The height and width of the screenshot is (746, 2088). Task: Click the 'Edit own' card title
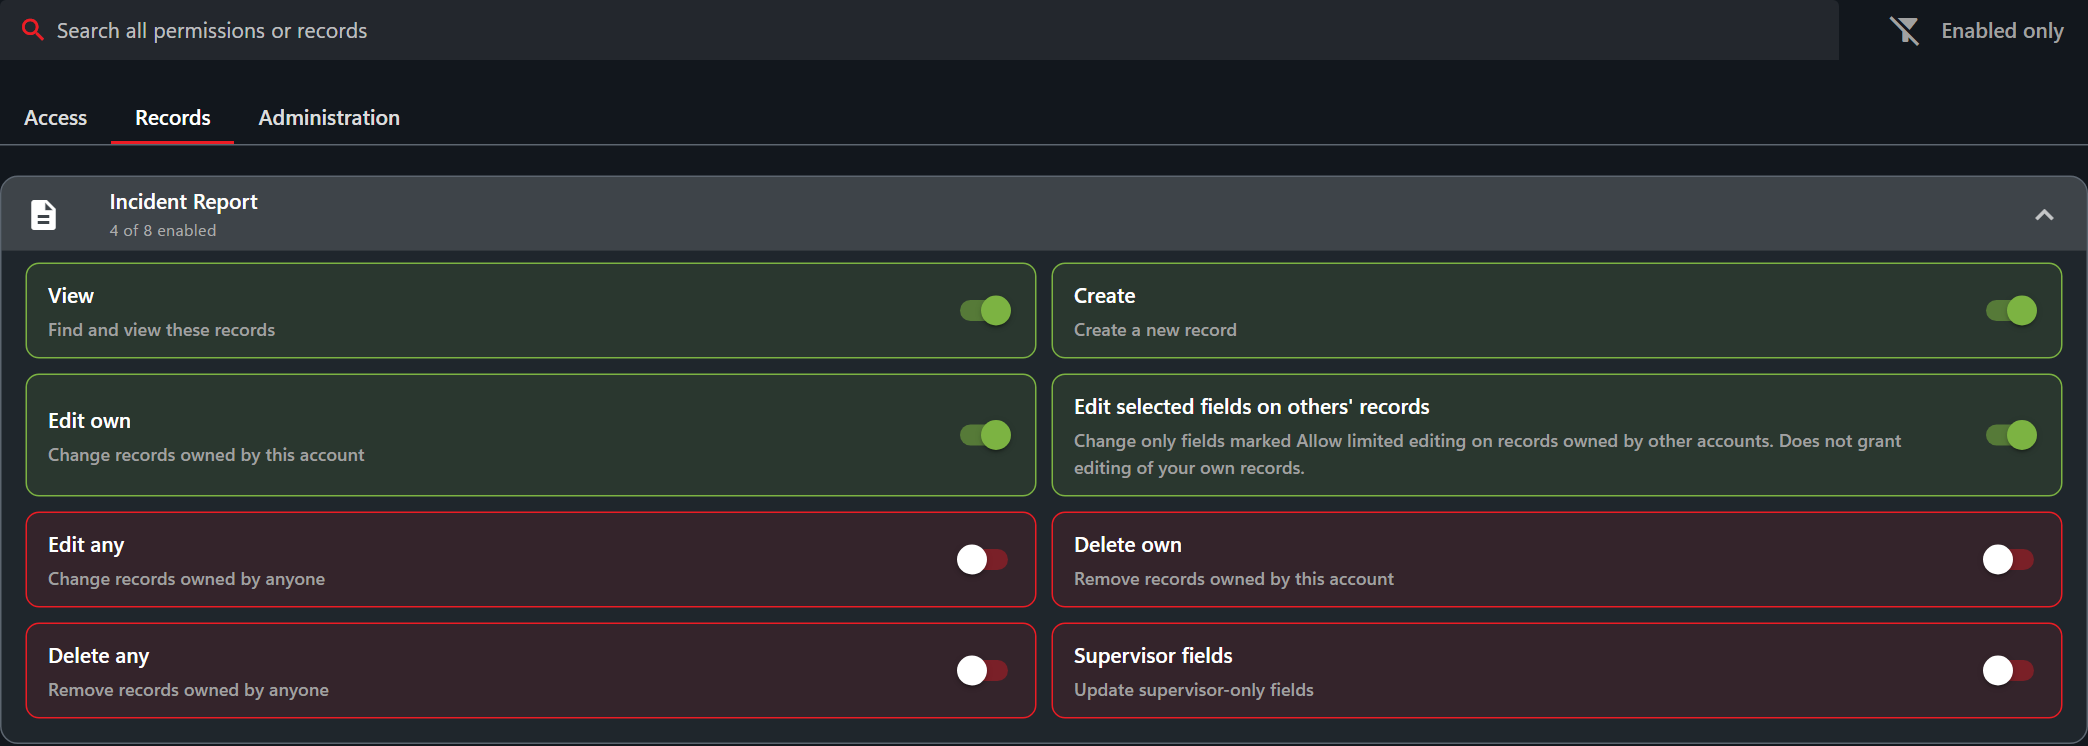point(89,421)
